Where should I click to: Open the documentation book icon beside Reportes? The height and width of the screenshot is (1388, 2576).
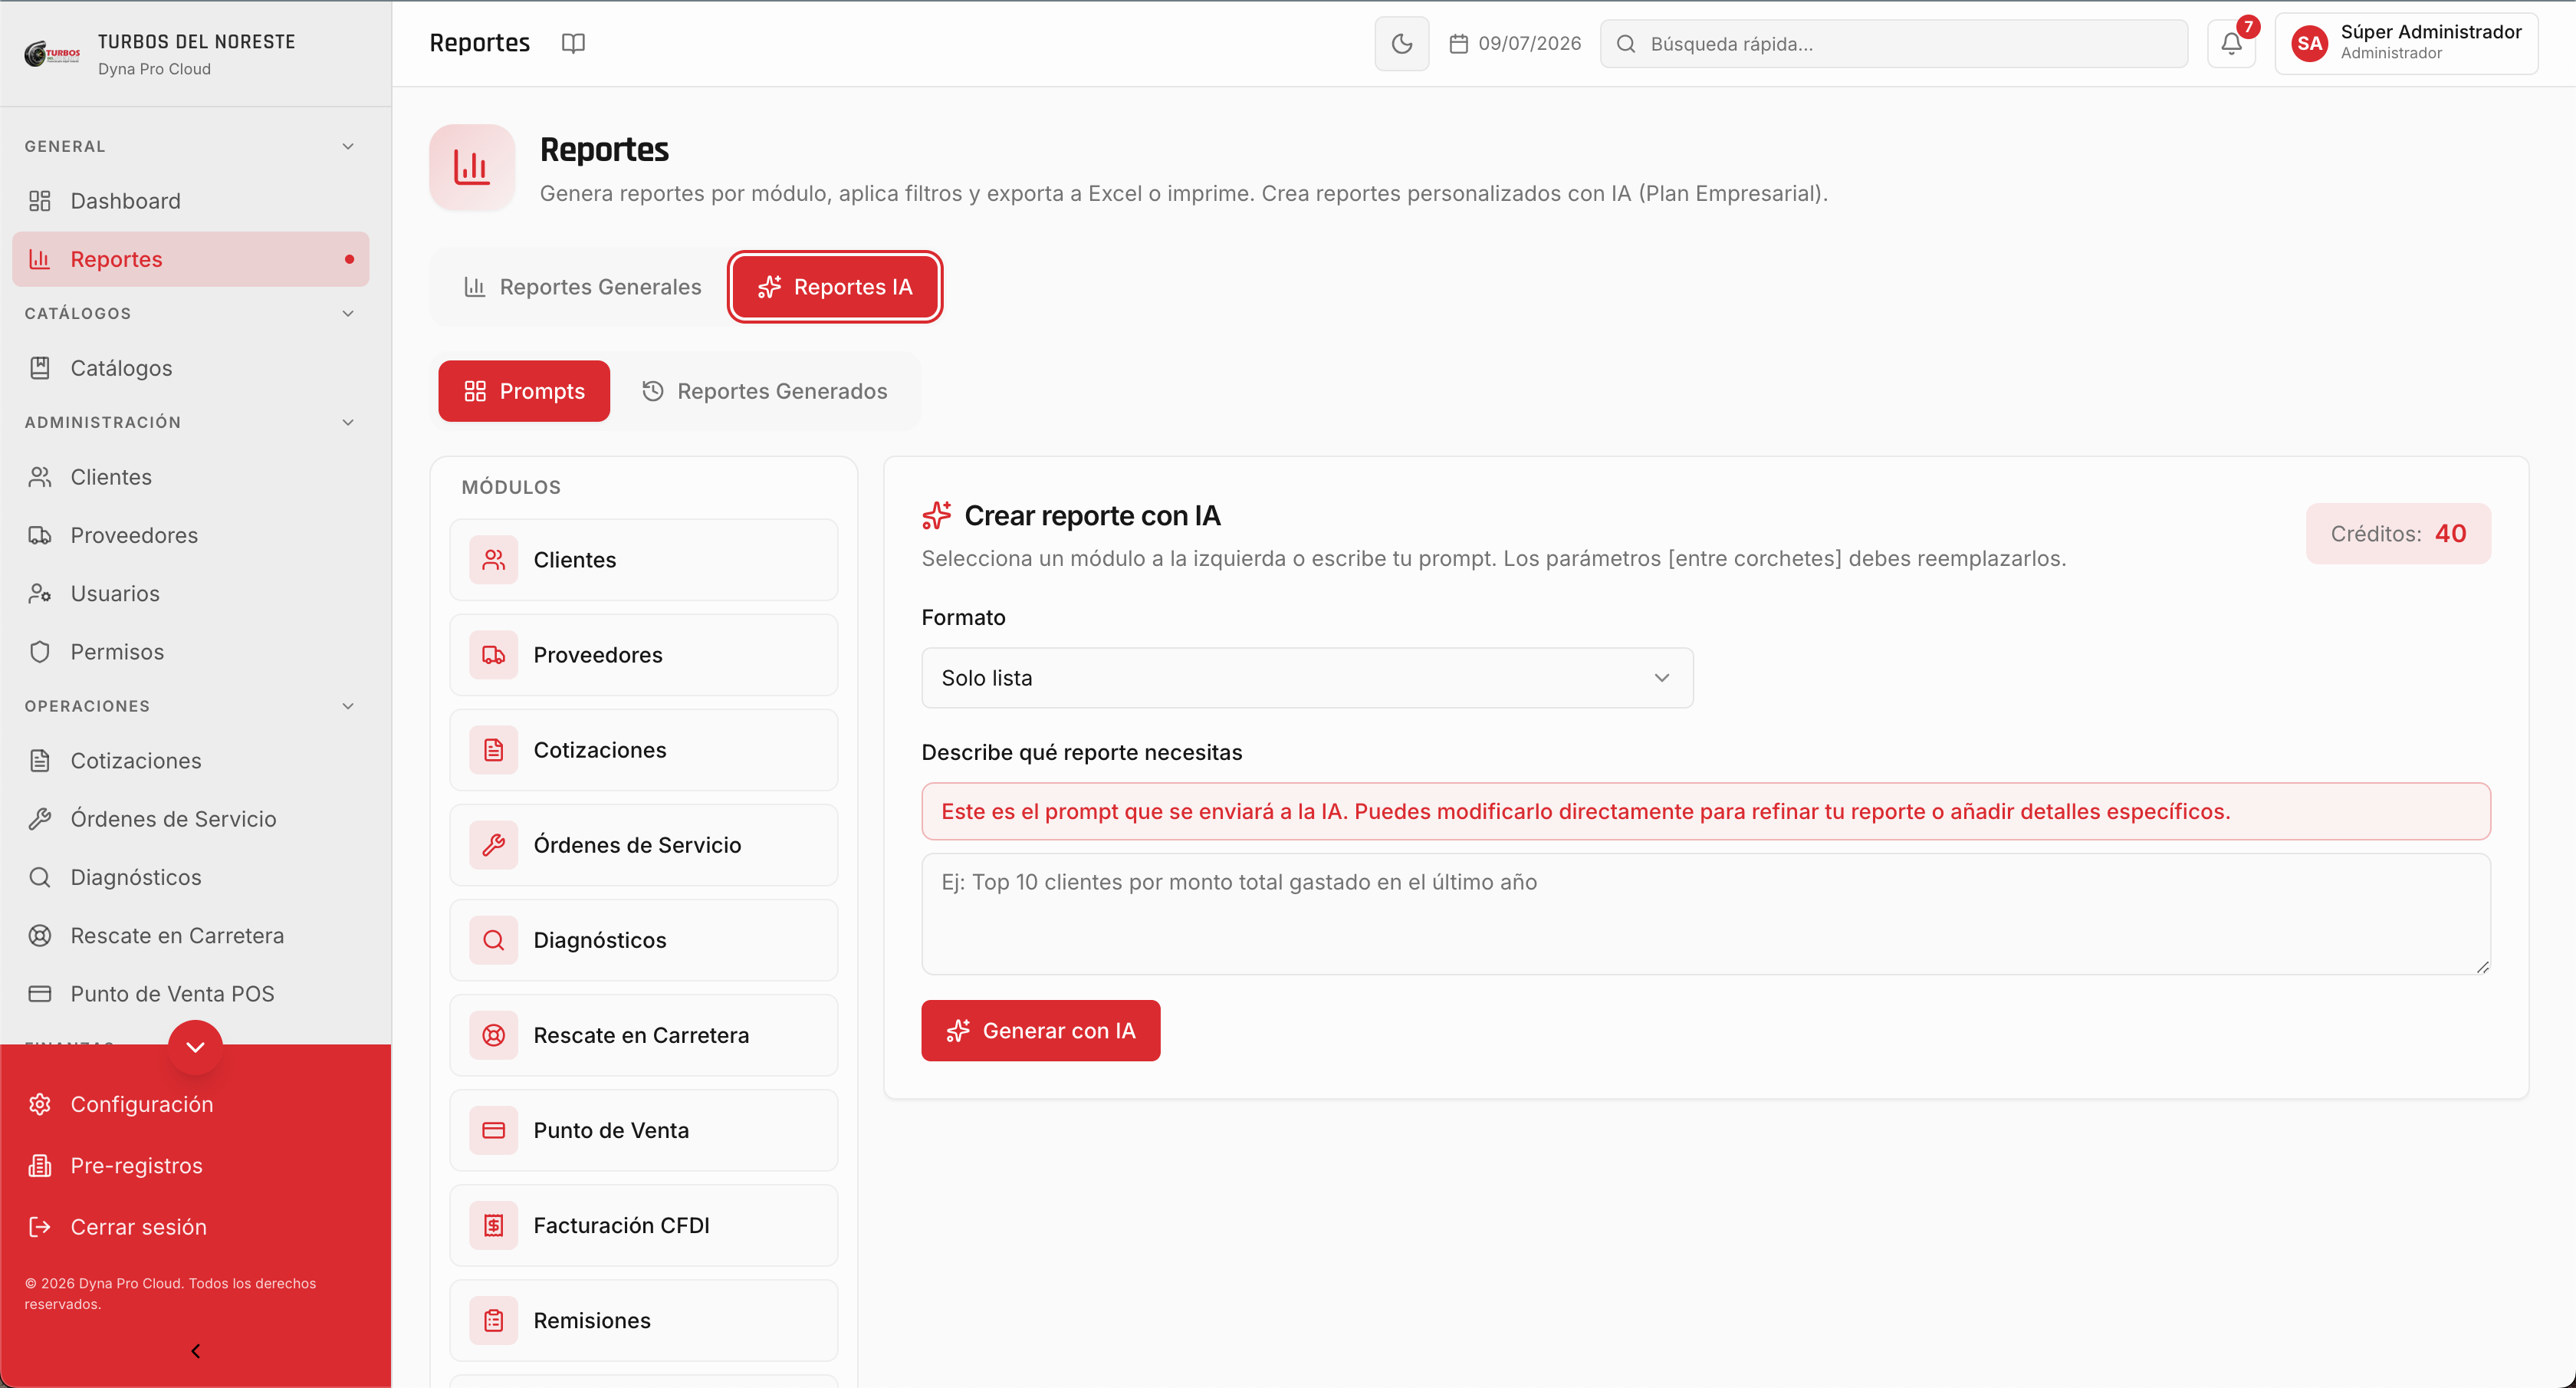tap(573, 43)
